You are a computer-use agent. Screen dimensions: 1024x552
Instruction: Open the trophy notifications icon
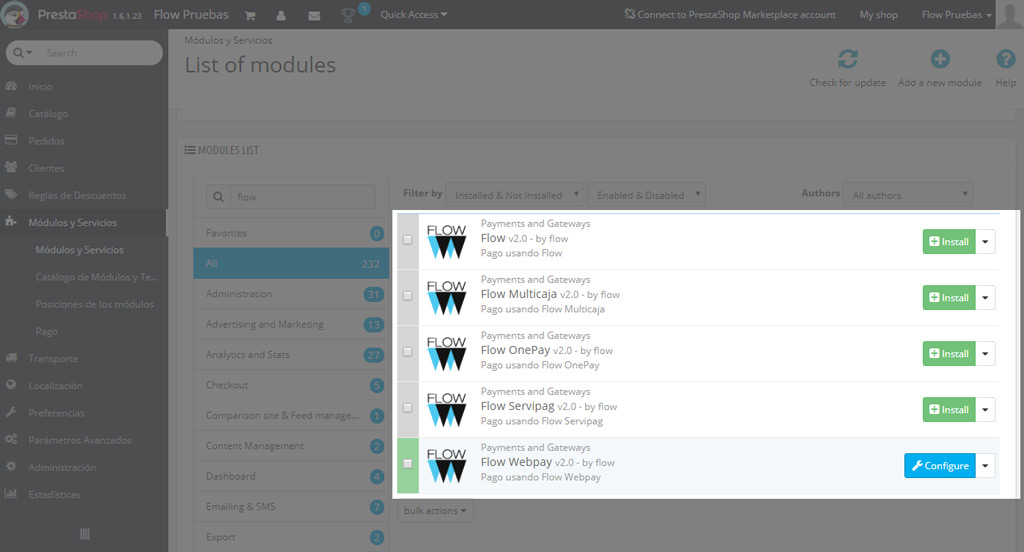pos(348,15)
